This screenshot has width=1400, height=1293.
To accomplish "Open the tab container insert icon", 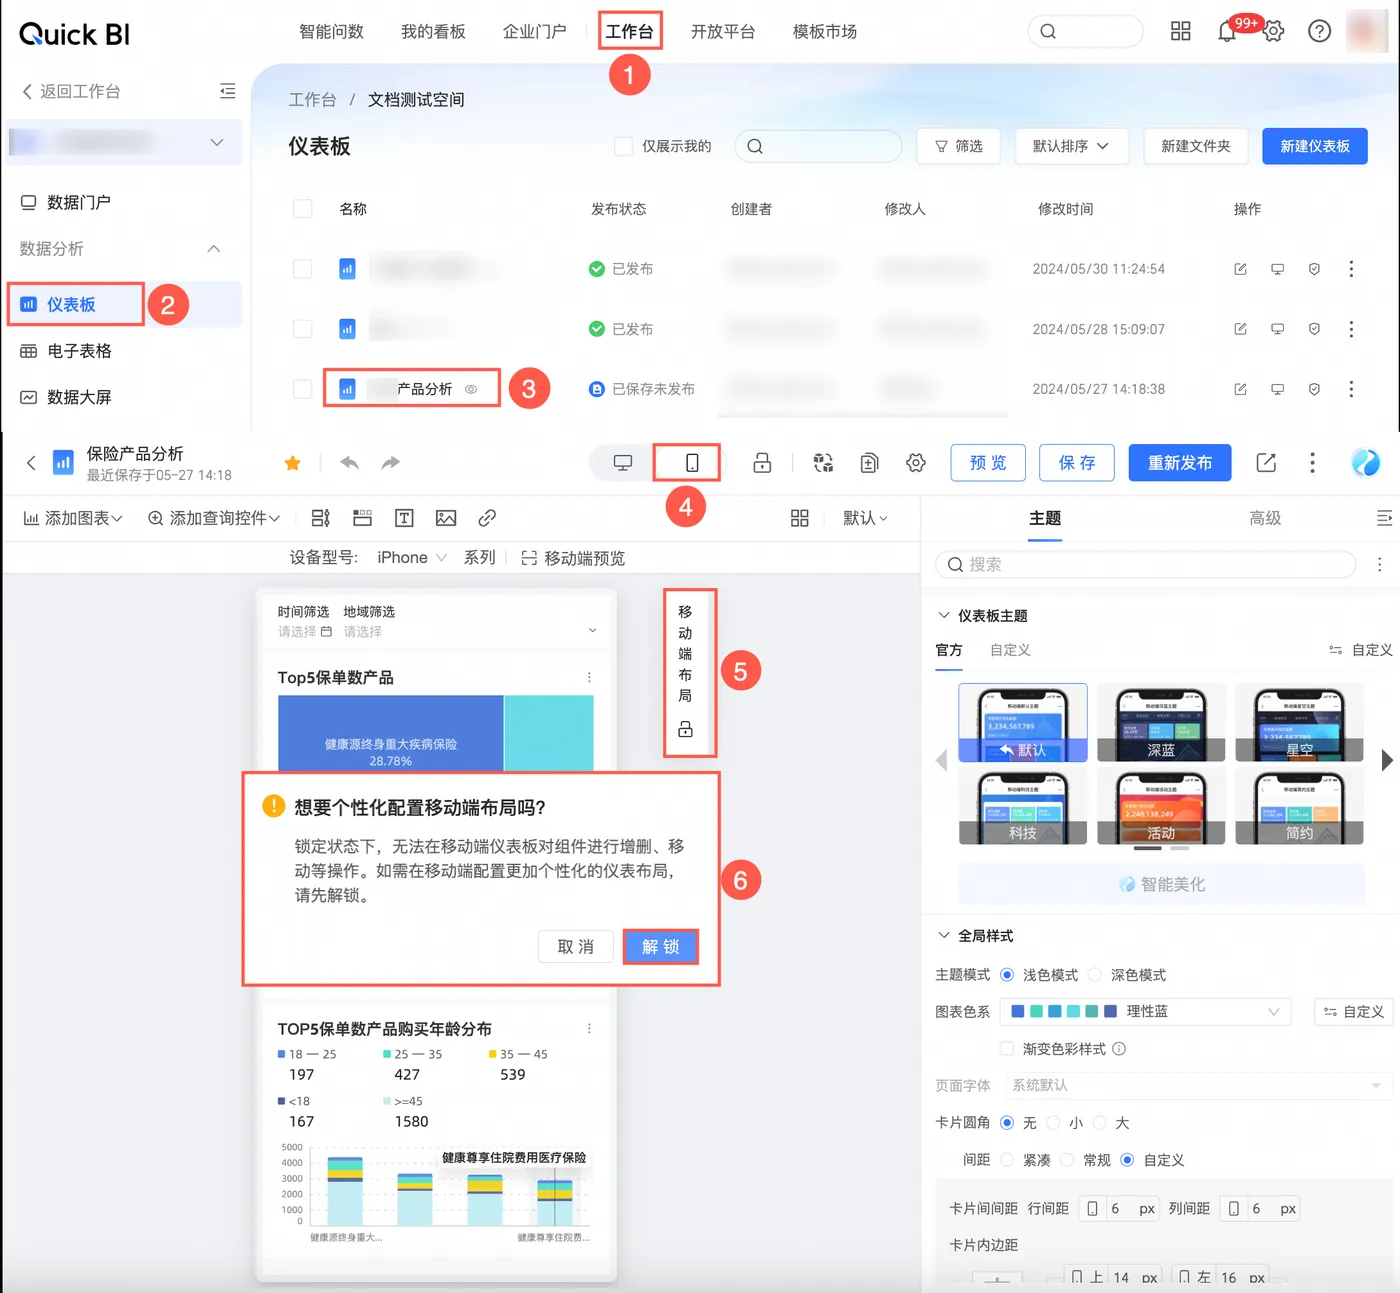I will (362, 518).
